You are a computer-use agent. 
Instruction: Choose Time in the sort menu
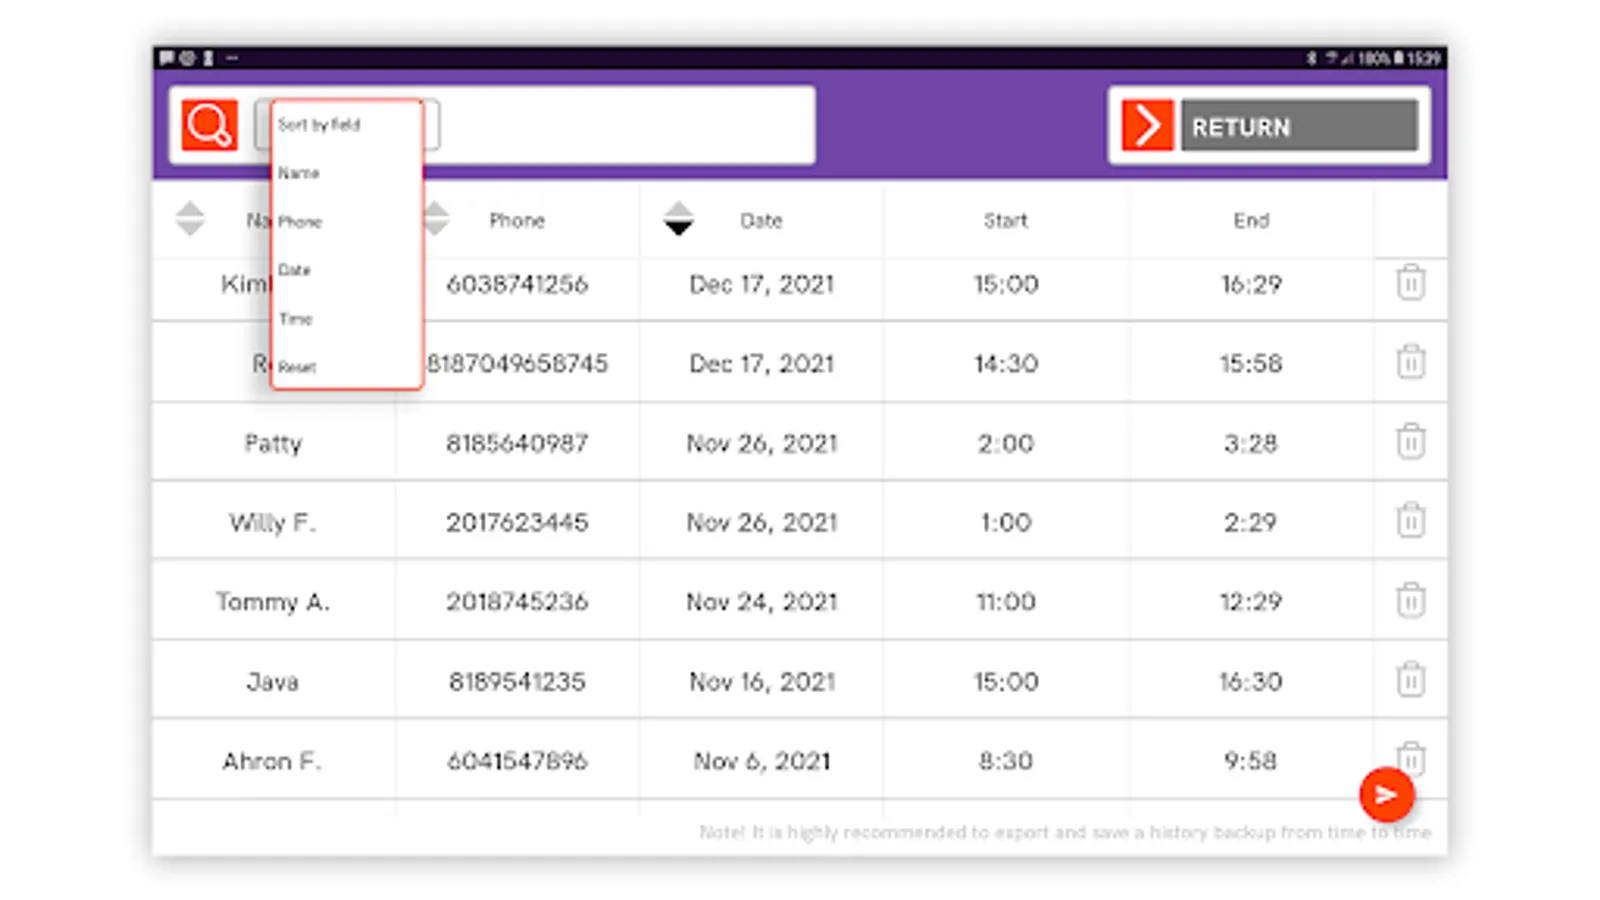click(296, 319)
